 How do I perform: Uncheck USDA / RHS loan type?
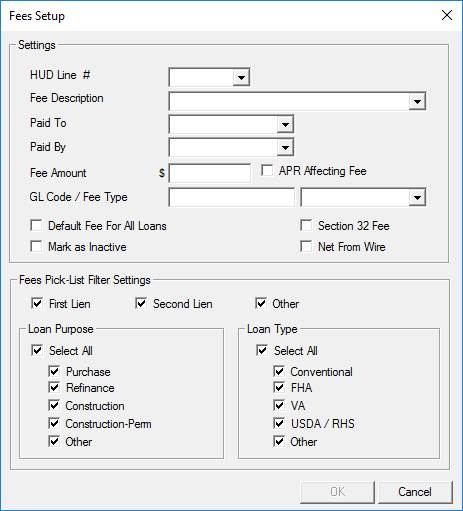(x=279, y=423)
